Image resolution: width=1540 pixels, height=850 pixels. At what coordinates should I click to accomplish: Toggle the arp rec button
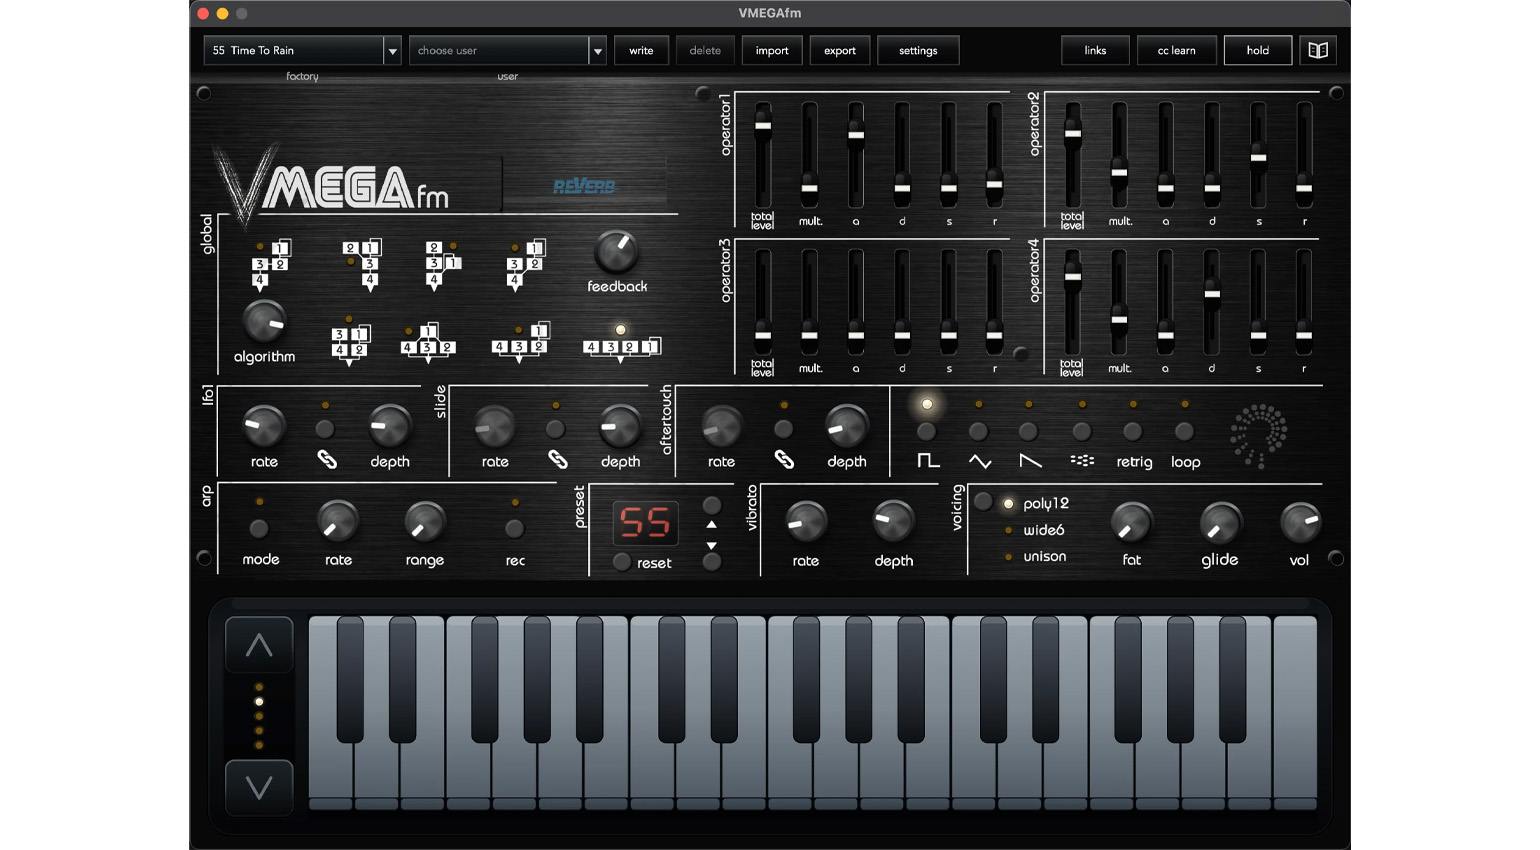point(514,529)
